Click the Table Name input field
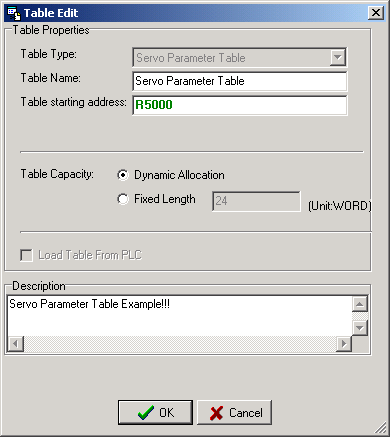The image size is (391, 438). [x=240, y=81]
